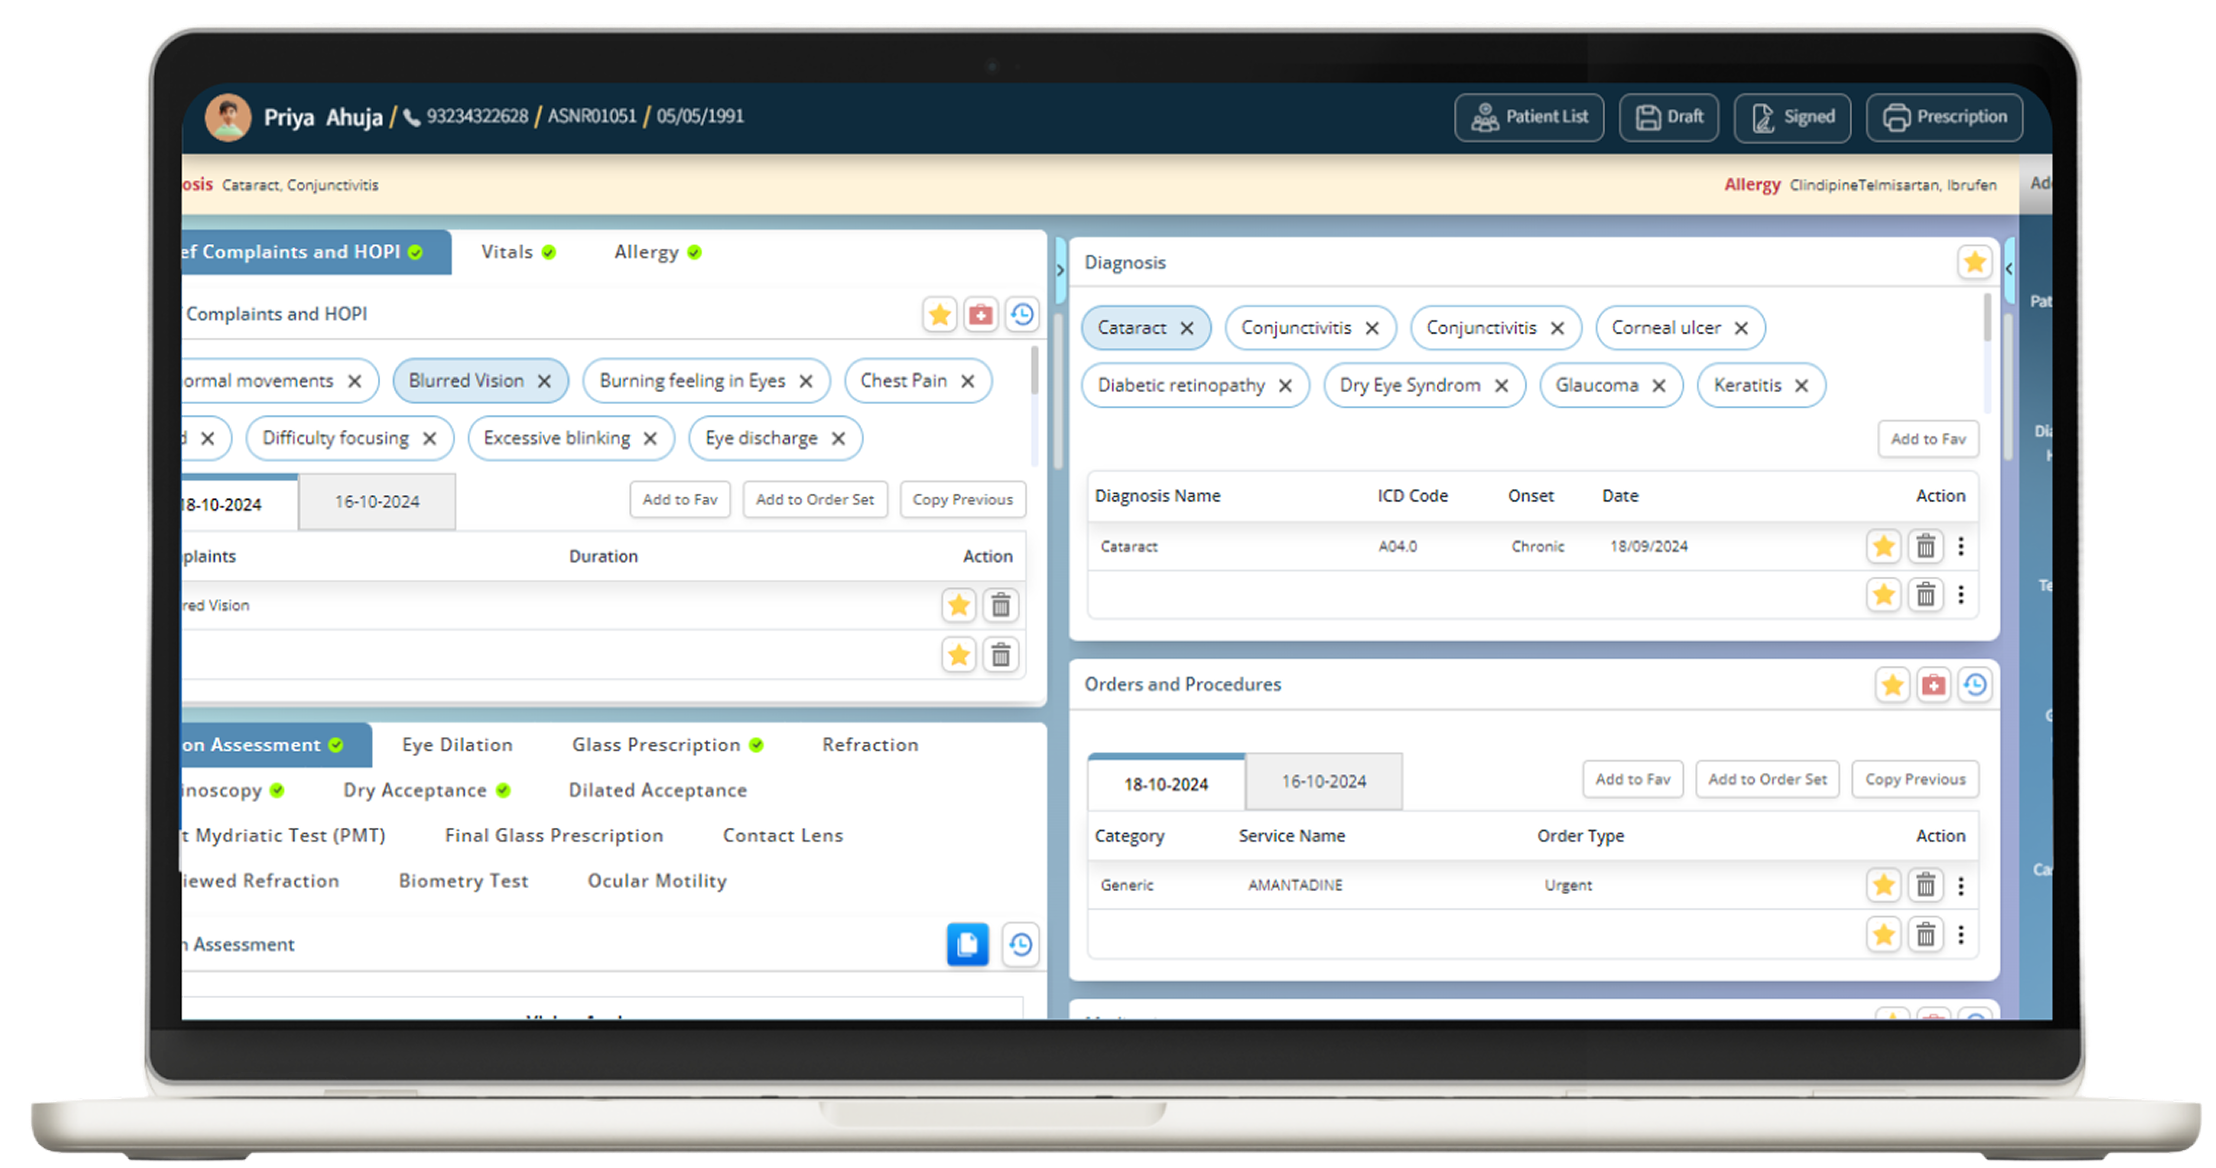The image size is (2216, 1168).
Task: Toggle the Blurred Vision complaint chip
Action: (465, 381)
